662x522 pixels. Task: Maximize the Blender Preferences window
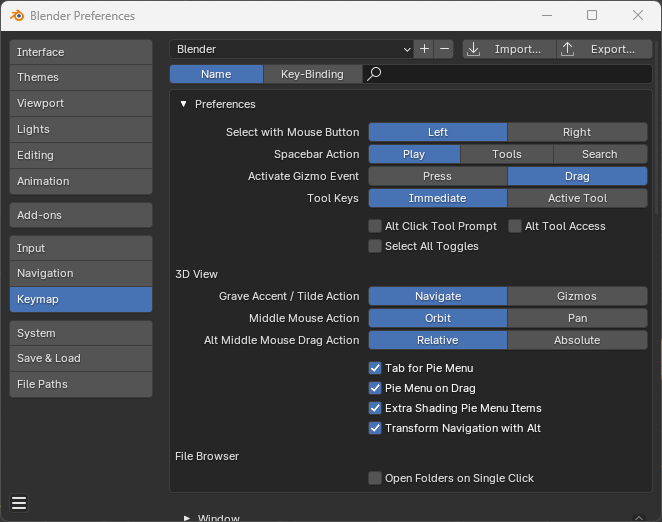click(x=592, y=16)
